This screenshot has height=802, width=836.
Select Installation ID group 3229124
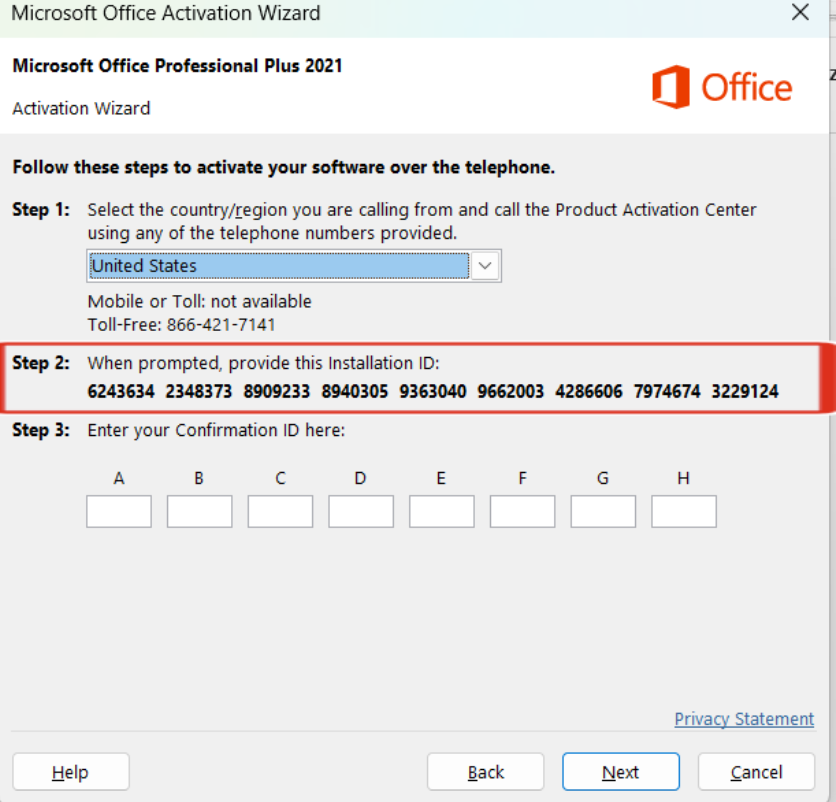pyautogui.click(x=745, y=391)
